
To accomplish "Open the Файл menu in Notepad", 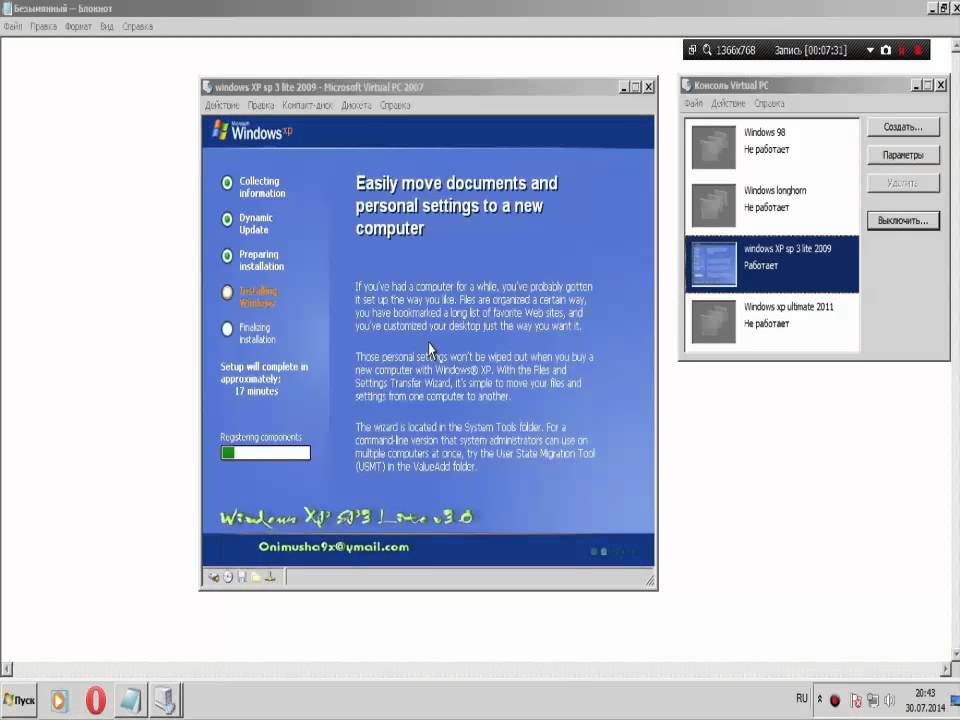I will (x=13, y=26).
